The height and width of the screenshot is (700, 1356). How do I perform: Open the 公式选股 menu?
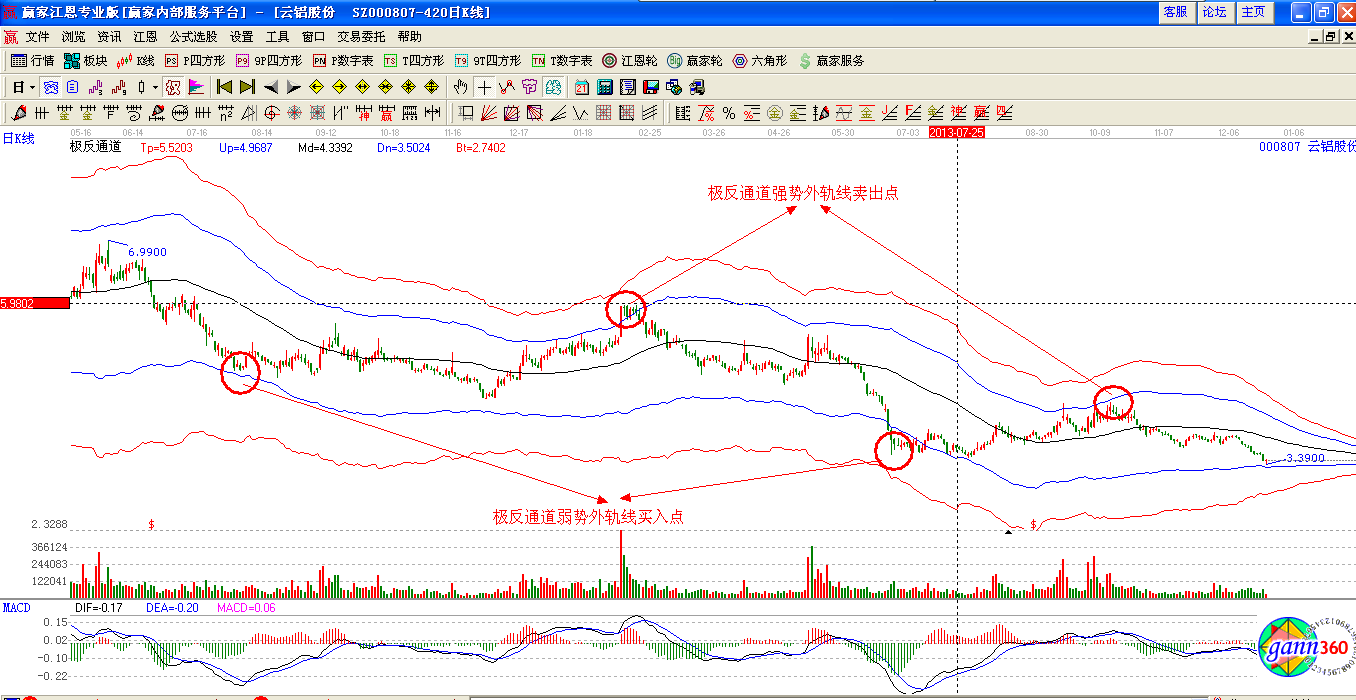pos(193,36)
